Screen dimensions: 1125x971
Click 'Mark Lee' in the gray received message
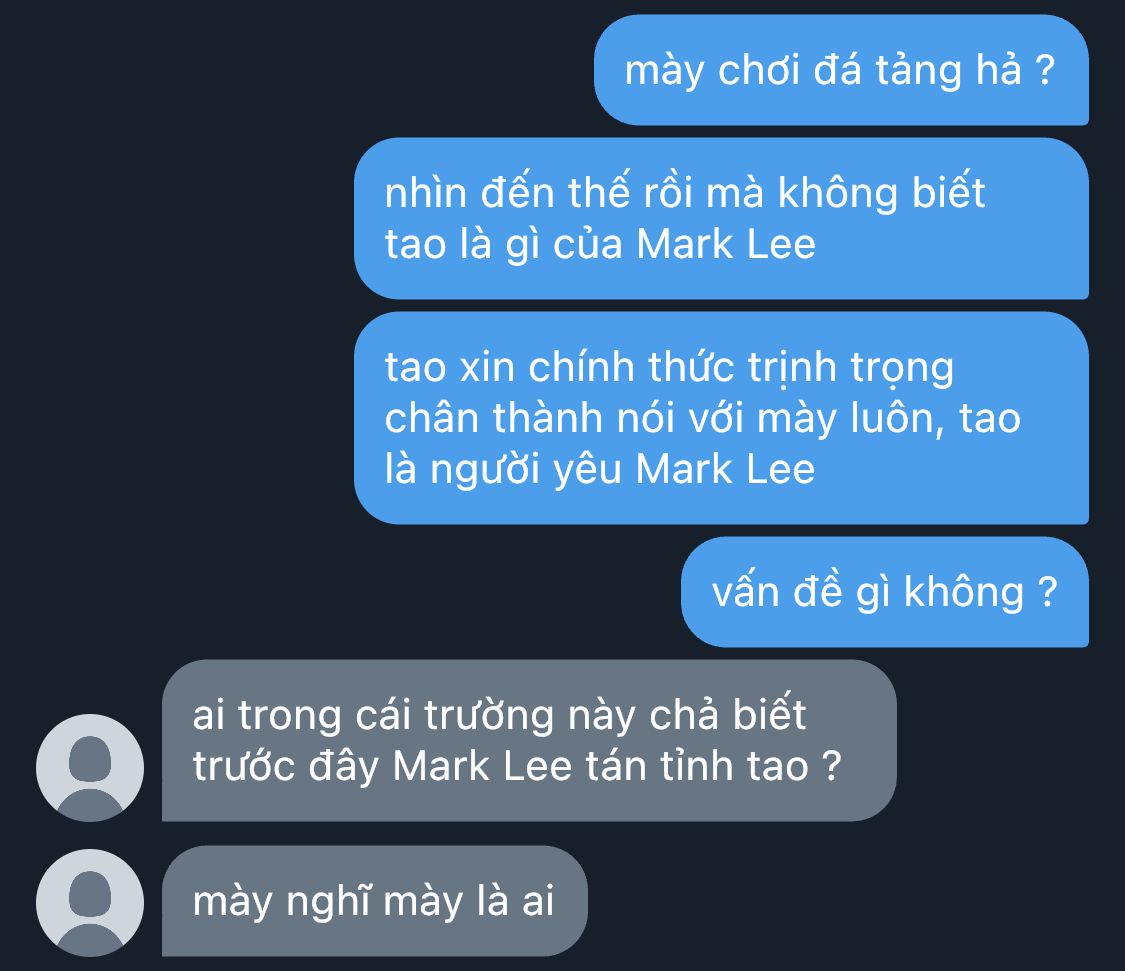(x=482, y=766)
